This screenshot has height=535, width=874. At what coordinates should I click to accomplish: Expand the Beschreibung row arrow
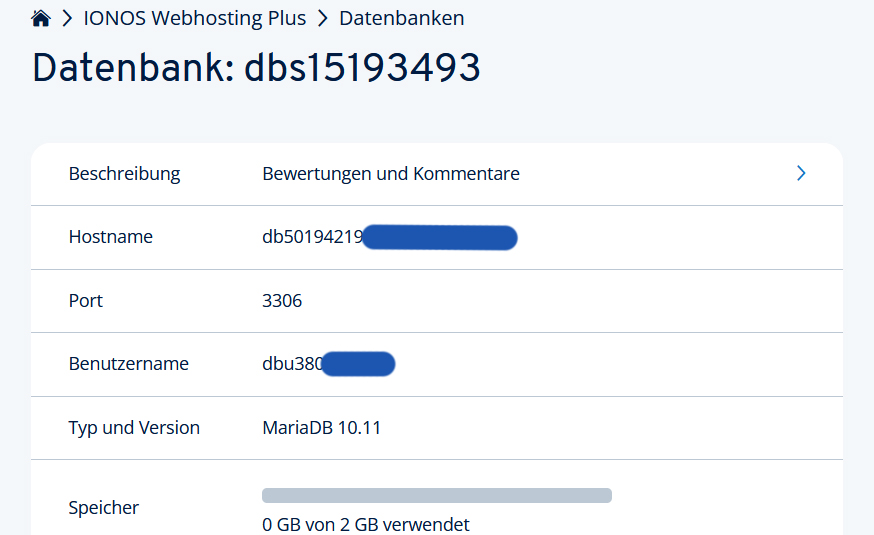tap(800, 174)
